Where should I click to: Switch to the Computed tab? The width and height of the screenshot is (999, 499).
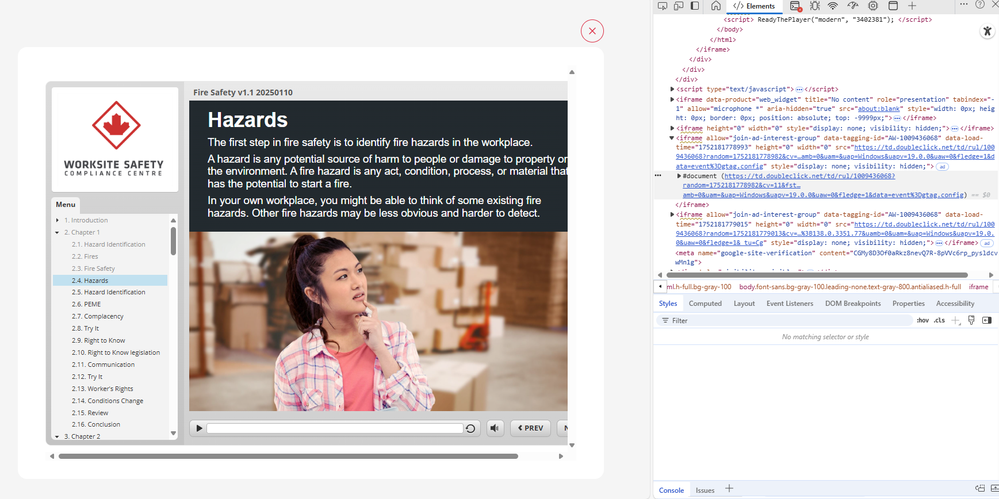tap(705, 303)
